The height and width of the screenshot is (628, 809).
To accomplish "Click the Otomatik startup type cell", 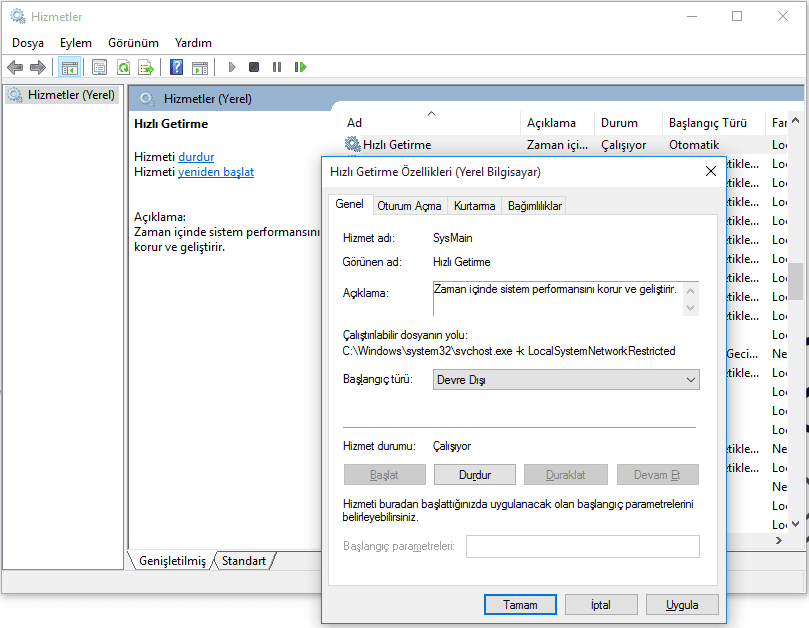I will pos(694,144).
